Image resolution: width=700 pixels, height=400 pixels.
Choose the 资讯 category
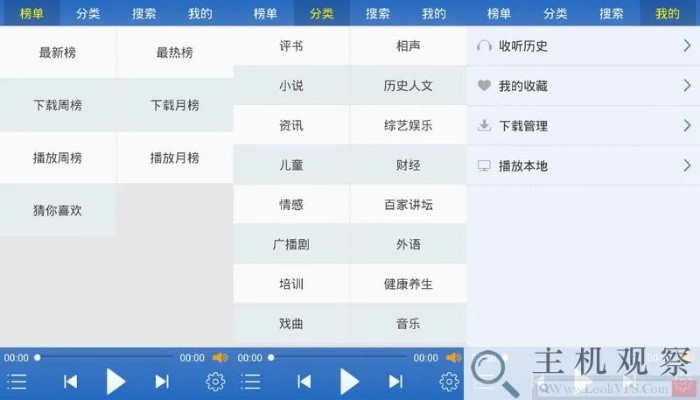tap(291, 125)
